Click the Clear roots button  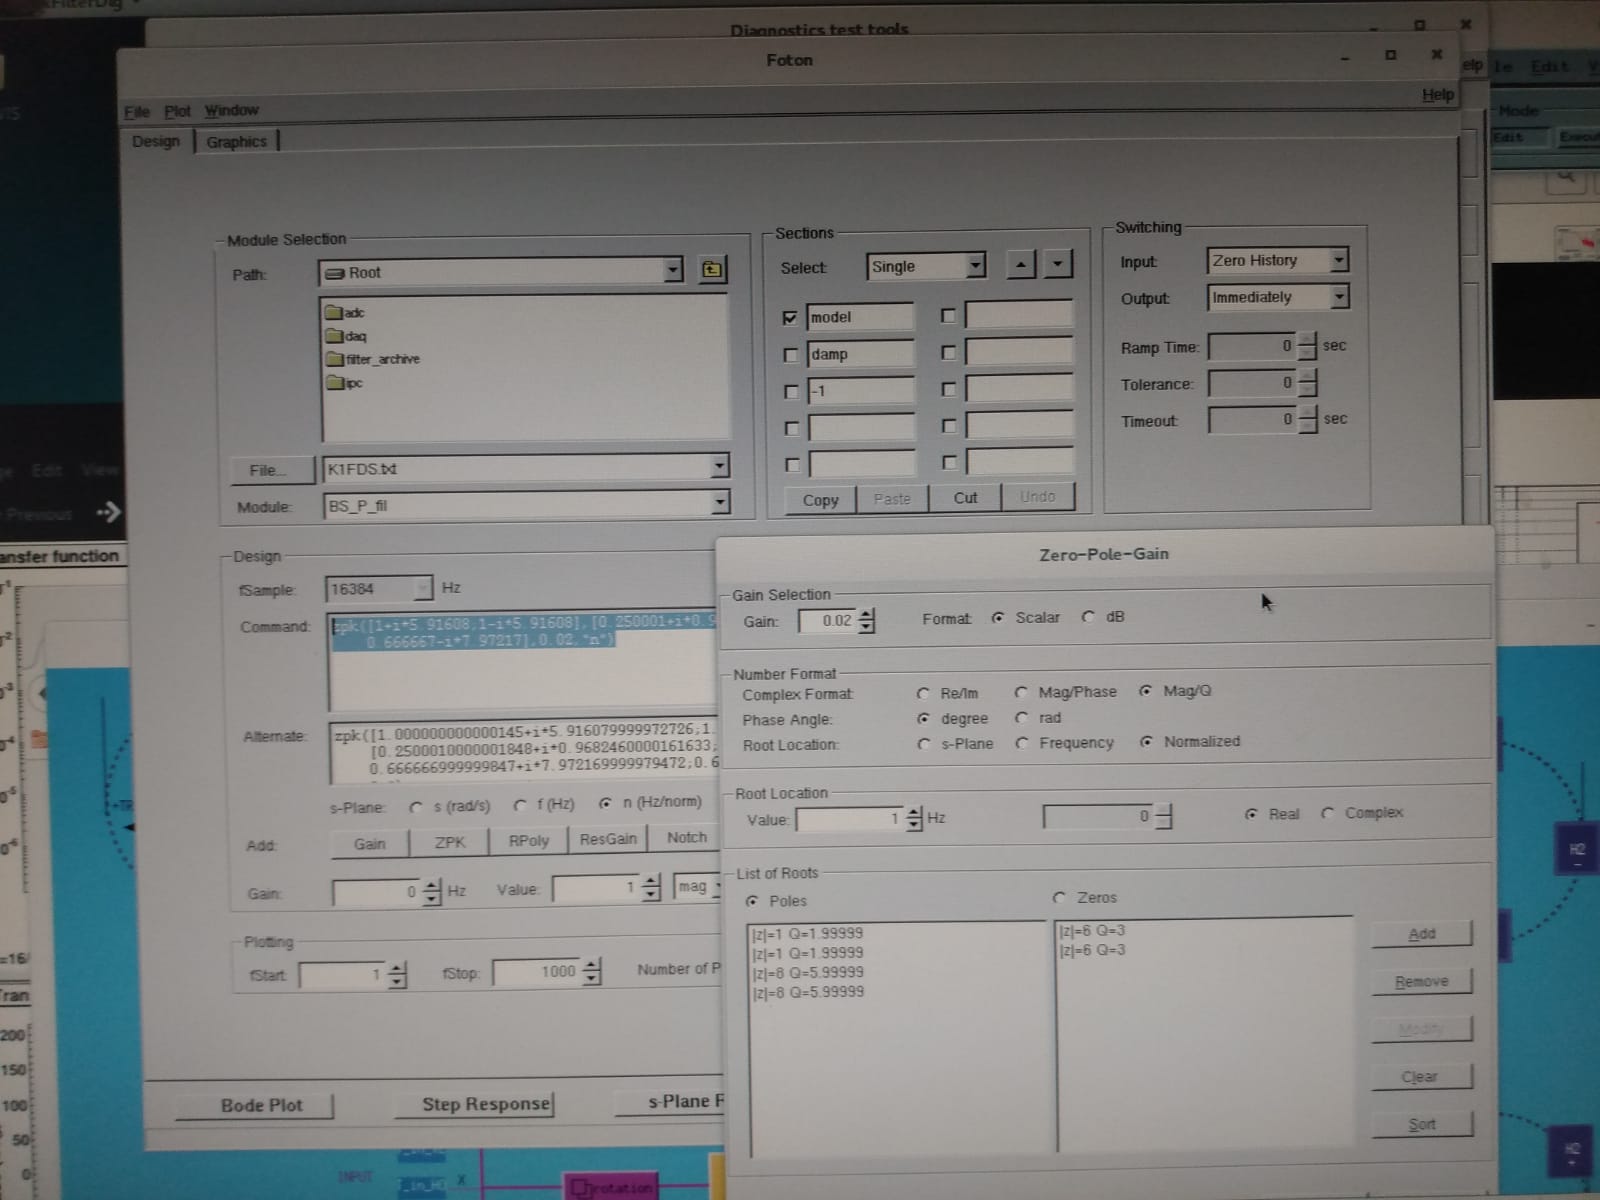pos(1420,1077)
